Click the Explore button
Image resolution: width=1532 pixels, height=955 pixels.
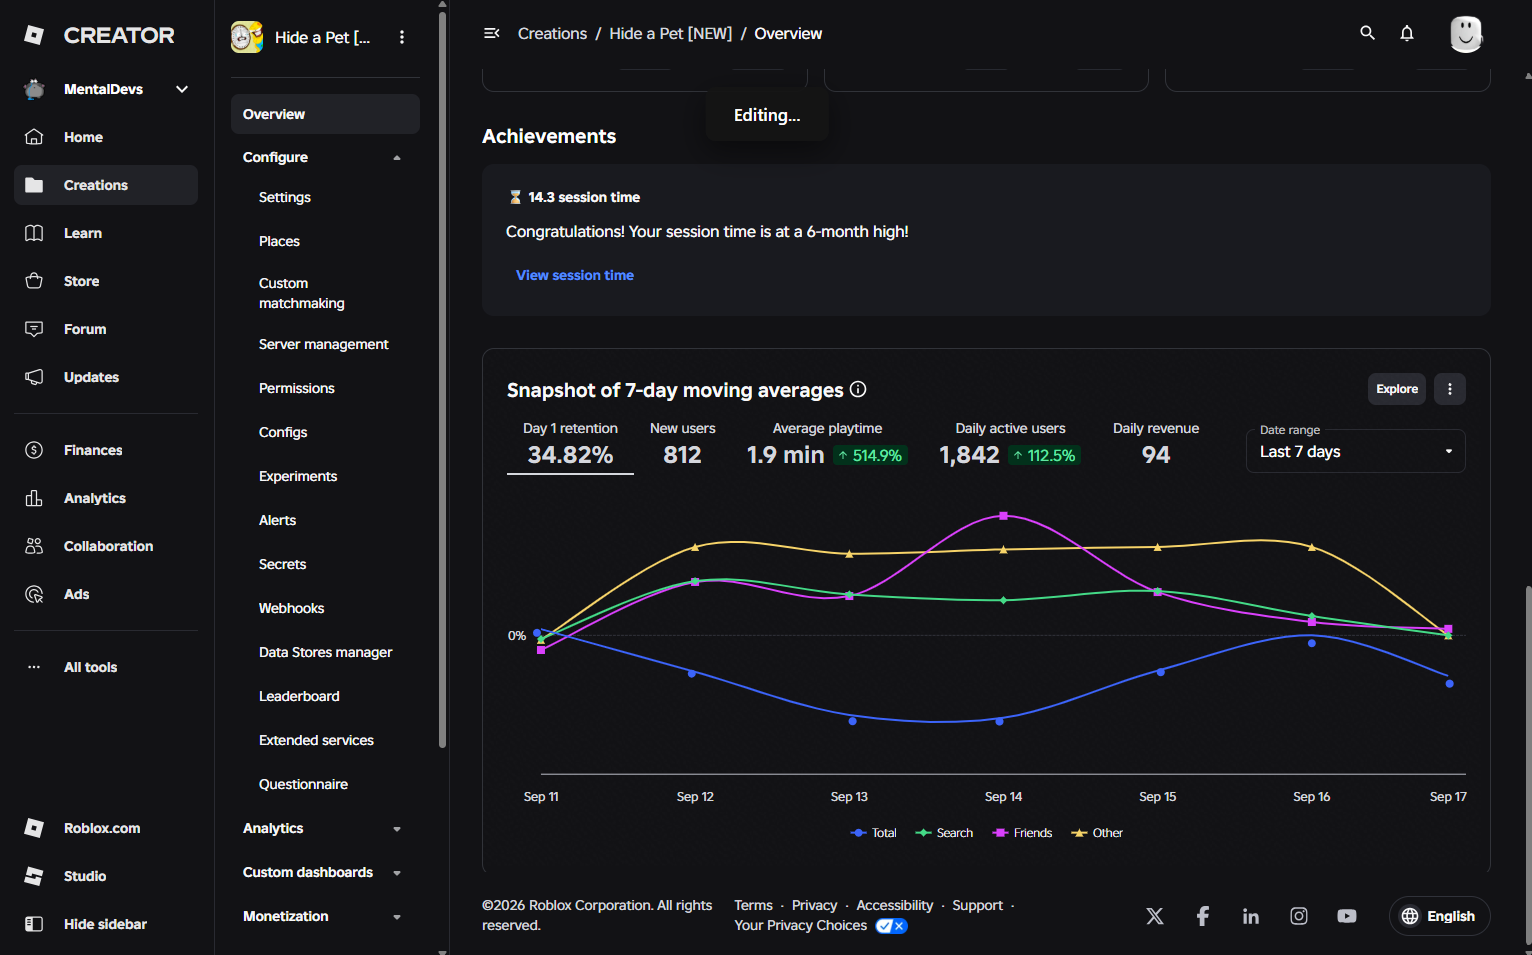tap(1397, 389)
